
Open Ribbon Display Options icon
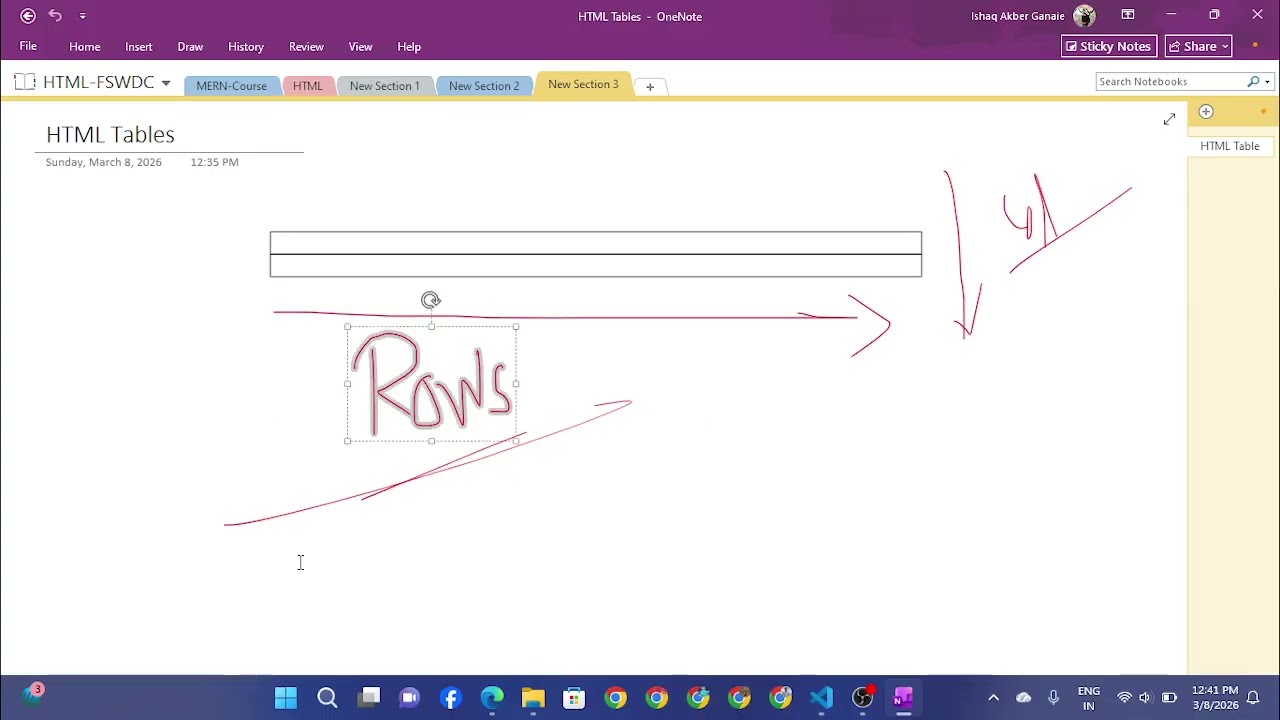point(1128,15)
